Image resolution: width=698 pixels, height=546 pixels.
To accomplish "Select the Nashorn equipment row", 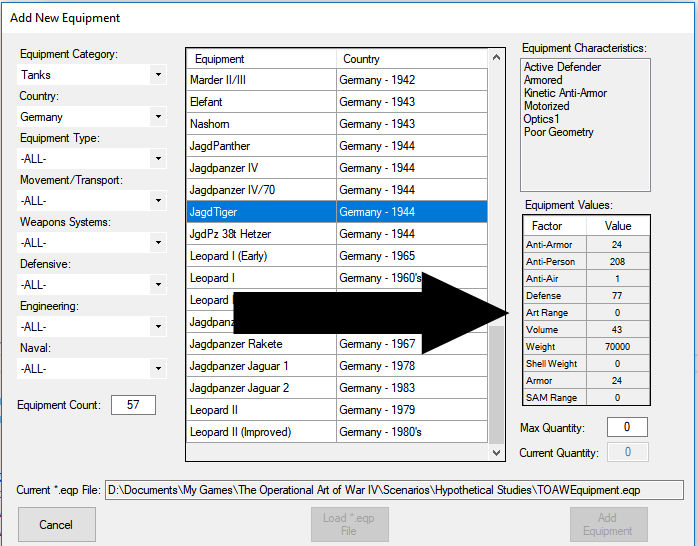I will (x=337, y=124).
